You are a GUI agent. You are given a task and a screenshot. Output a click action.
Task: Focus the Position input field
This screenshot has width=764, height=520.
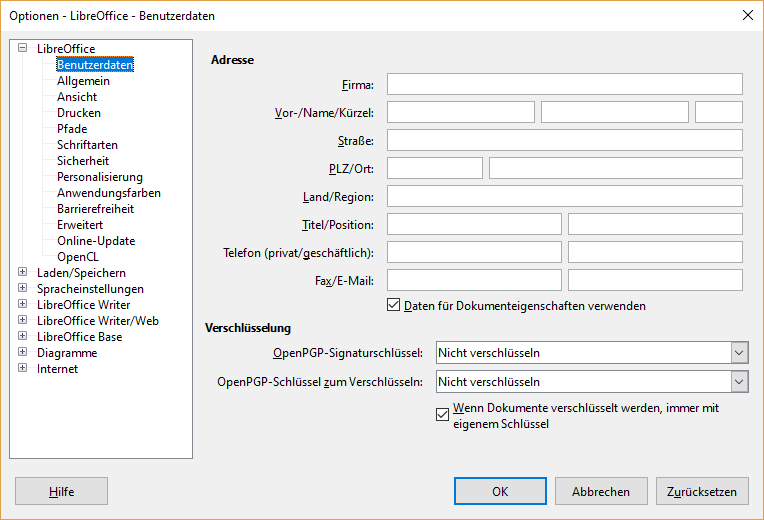click(655, 224)
